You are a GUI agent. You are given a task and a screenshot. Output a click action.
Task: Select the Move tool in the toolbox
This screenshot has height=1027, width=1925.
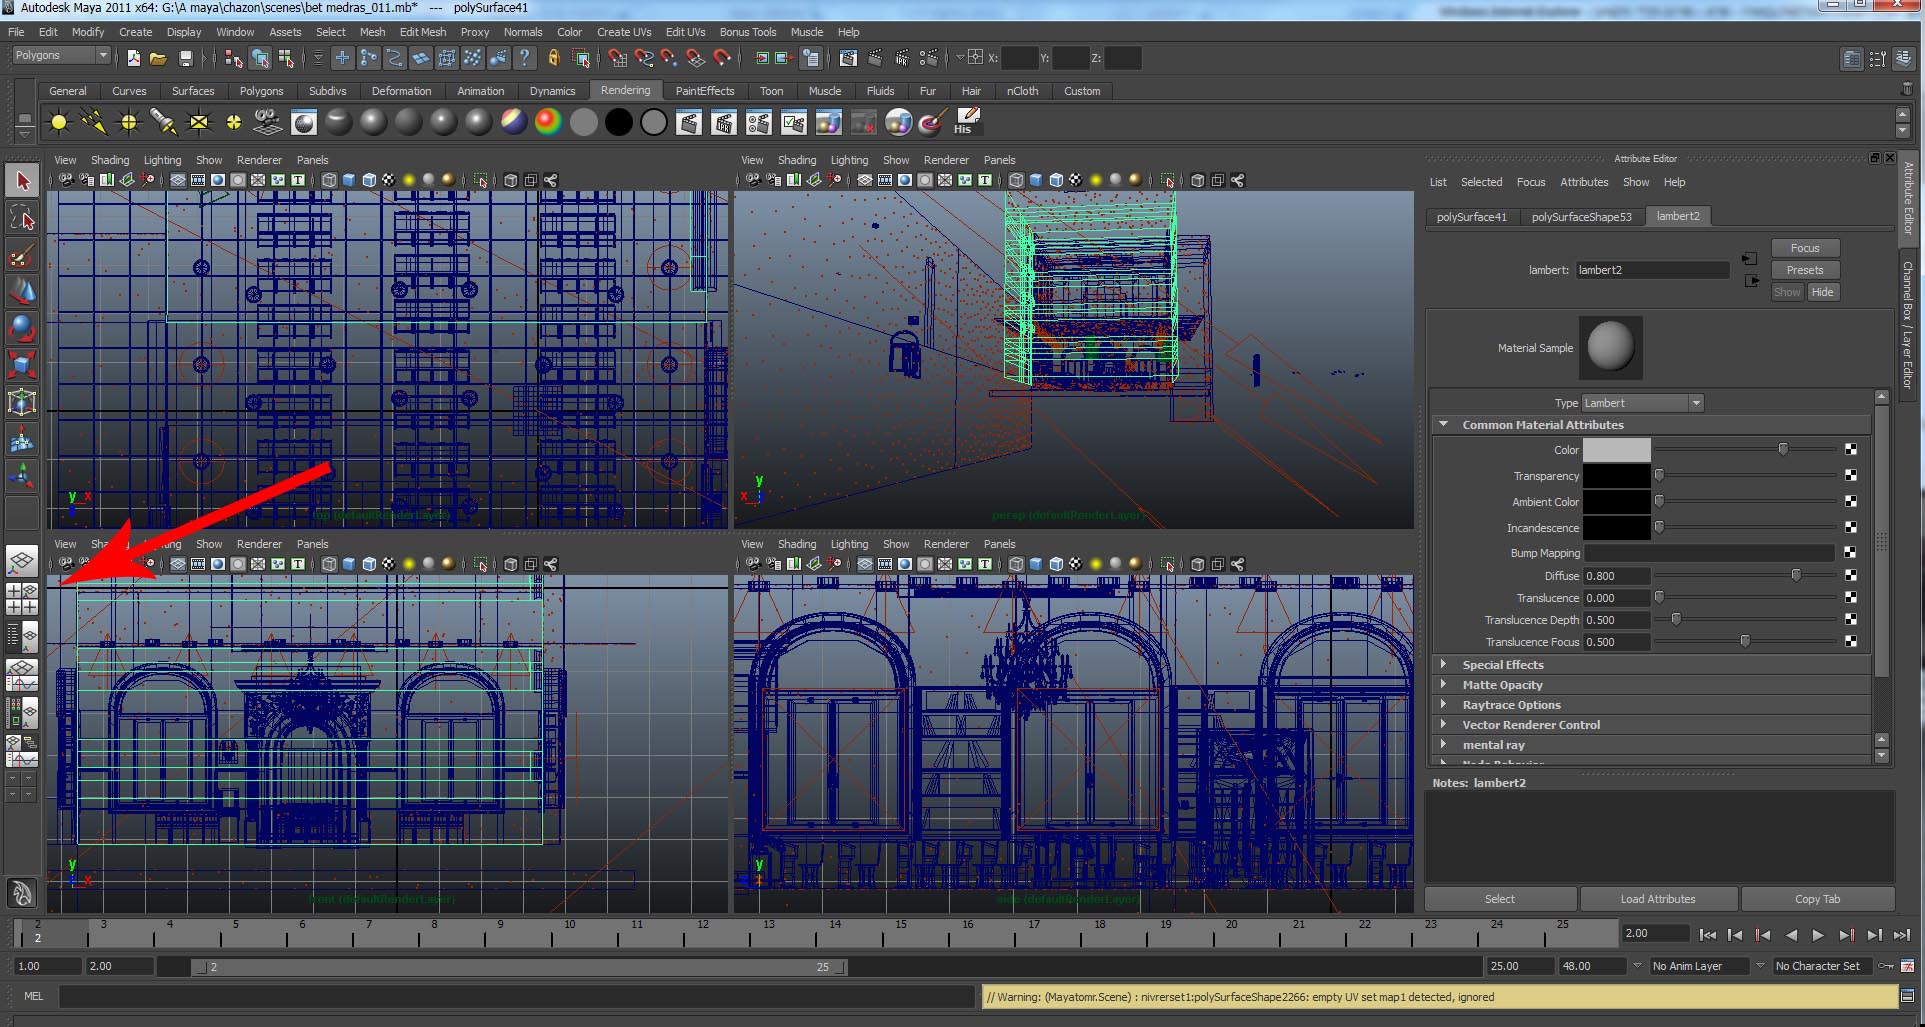tap(22, 291)
